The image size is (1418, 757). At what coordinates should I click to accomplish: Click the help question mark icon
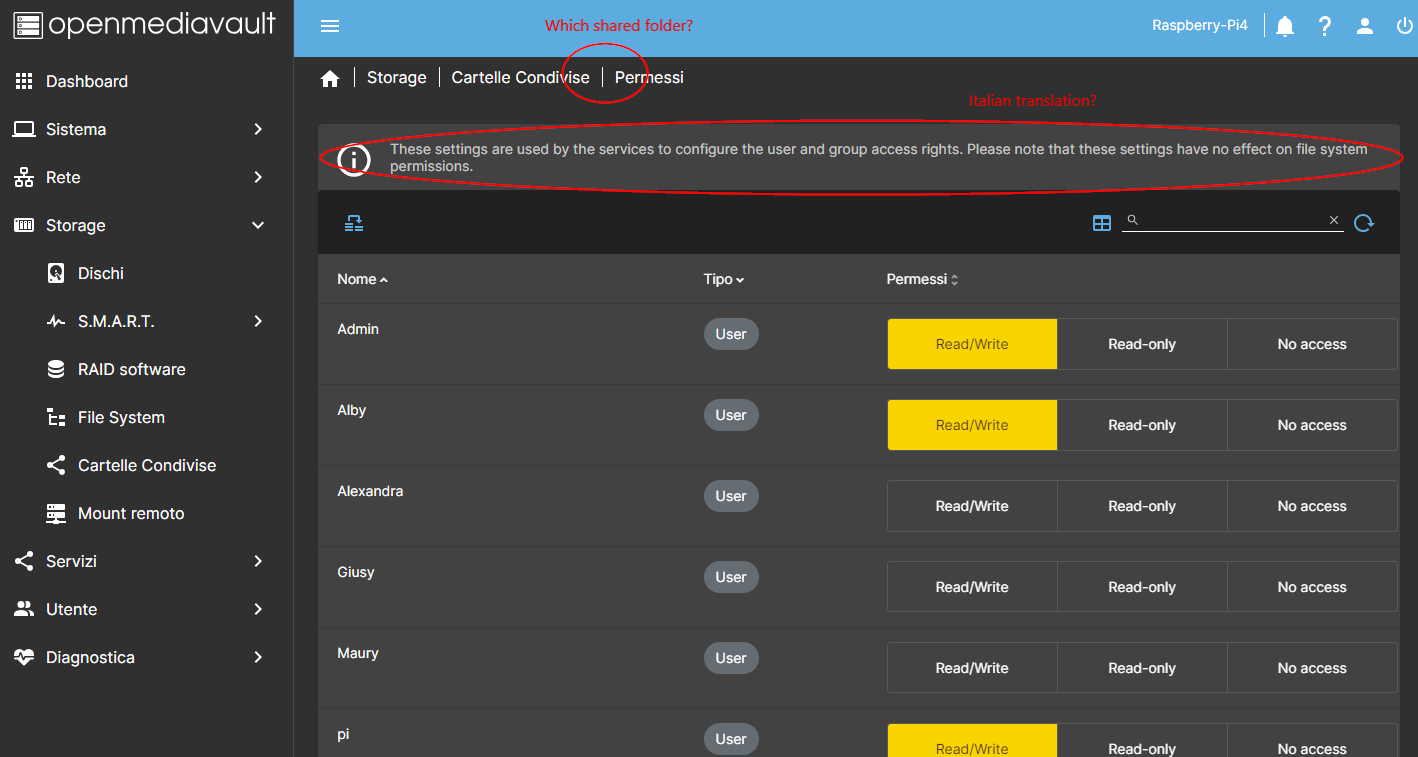(x=1324, y=25)
